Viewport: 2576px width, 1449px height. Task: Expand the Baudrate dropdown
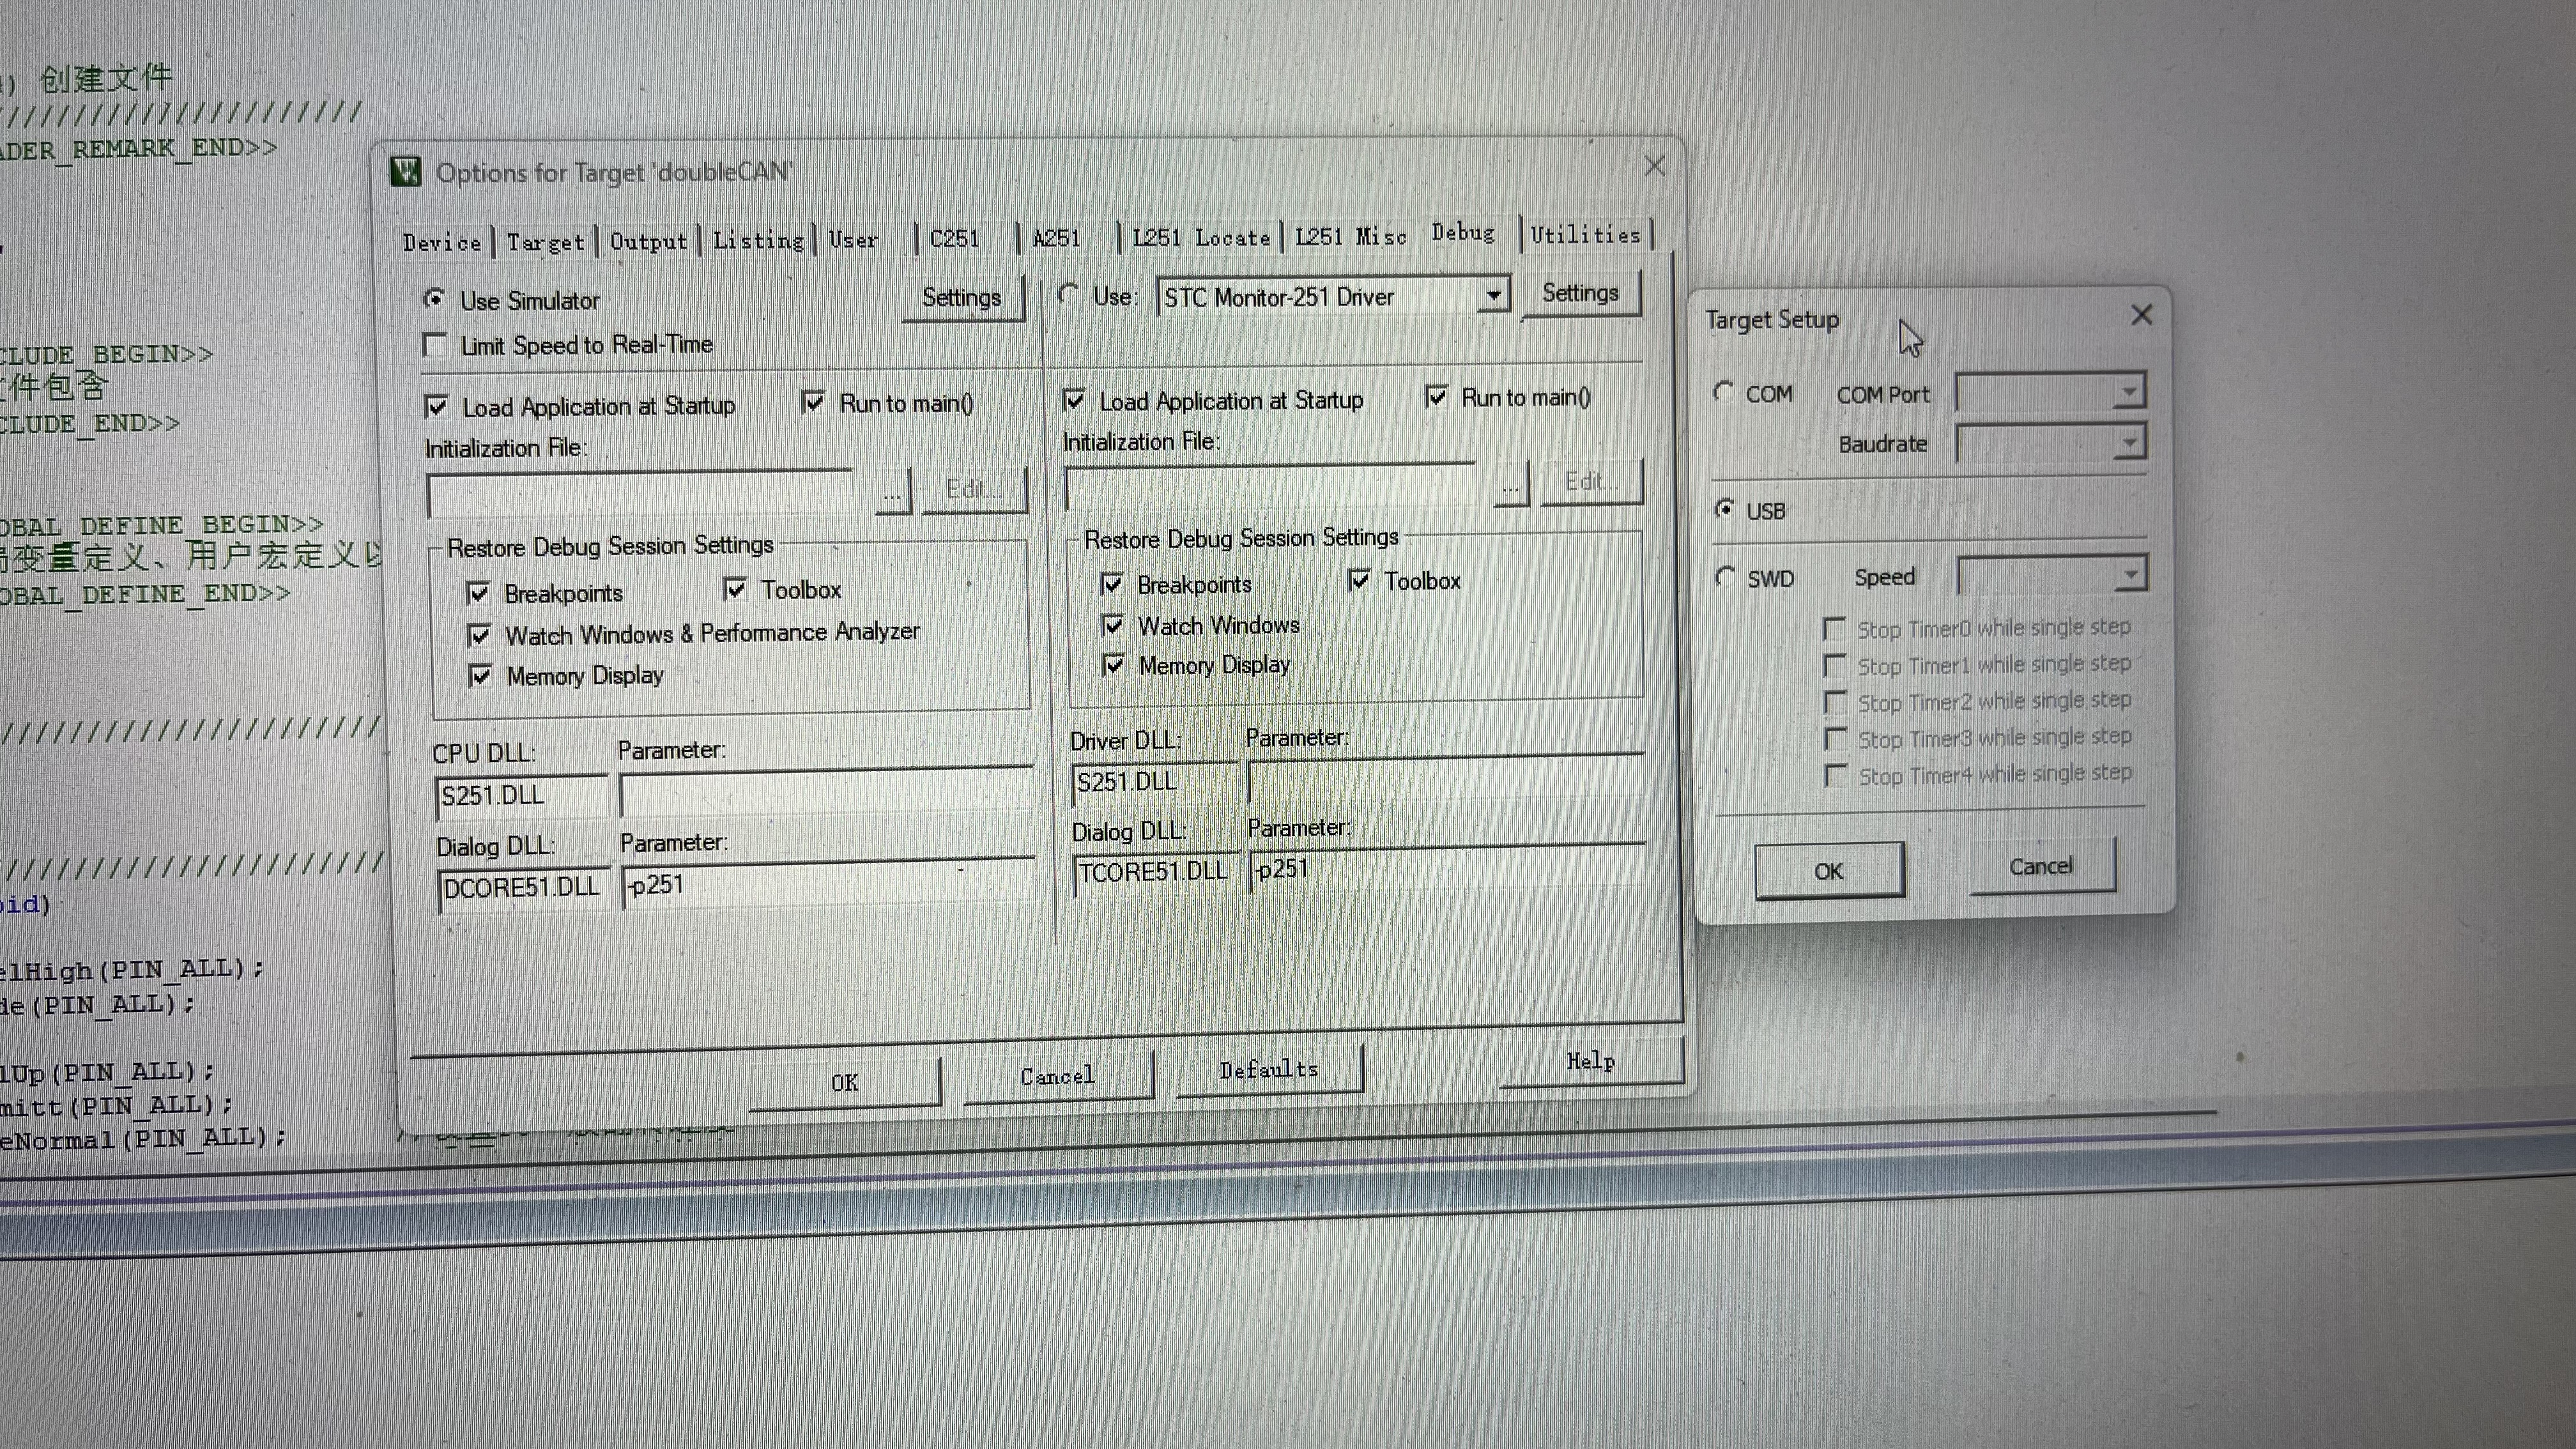(2129, 441)
